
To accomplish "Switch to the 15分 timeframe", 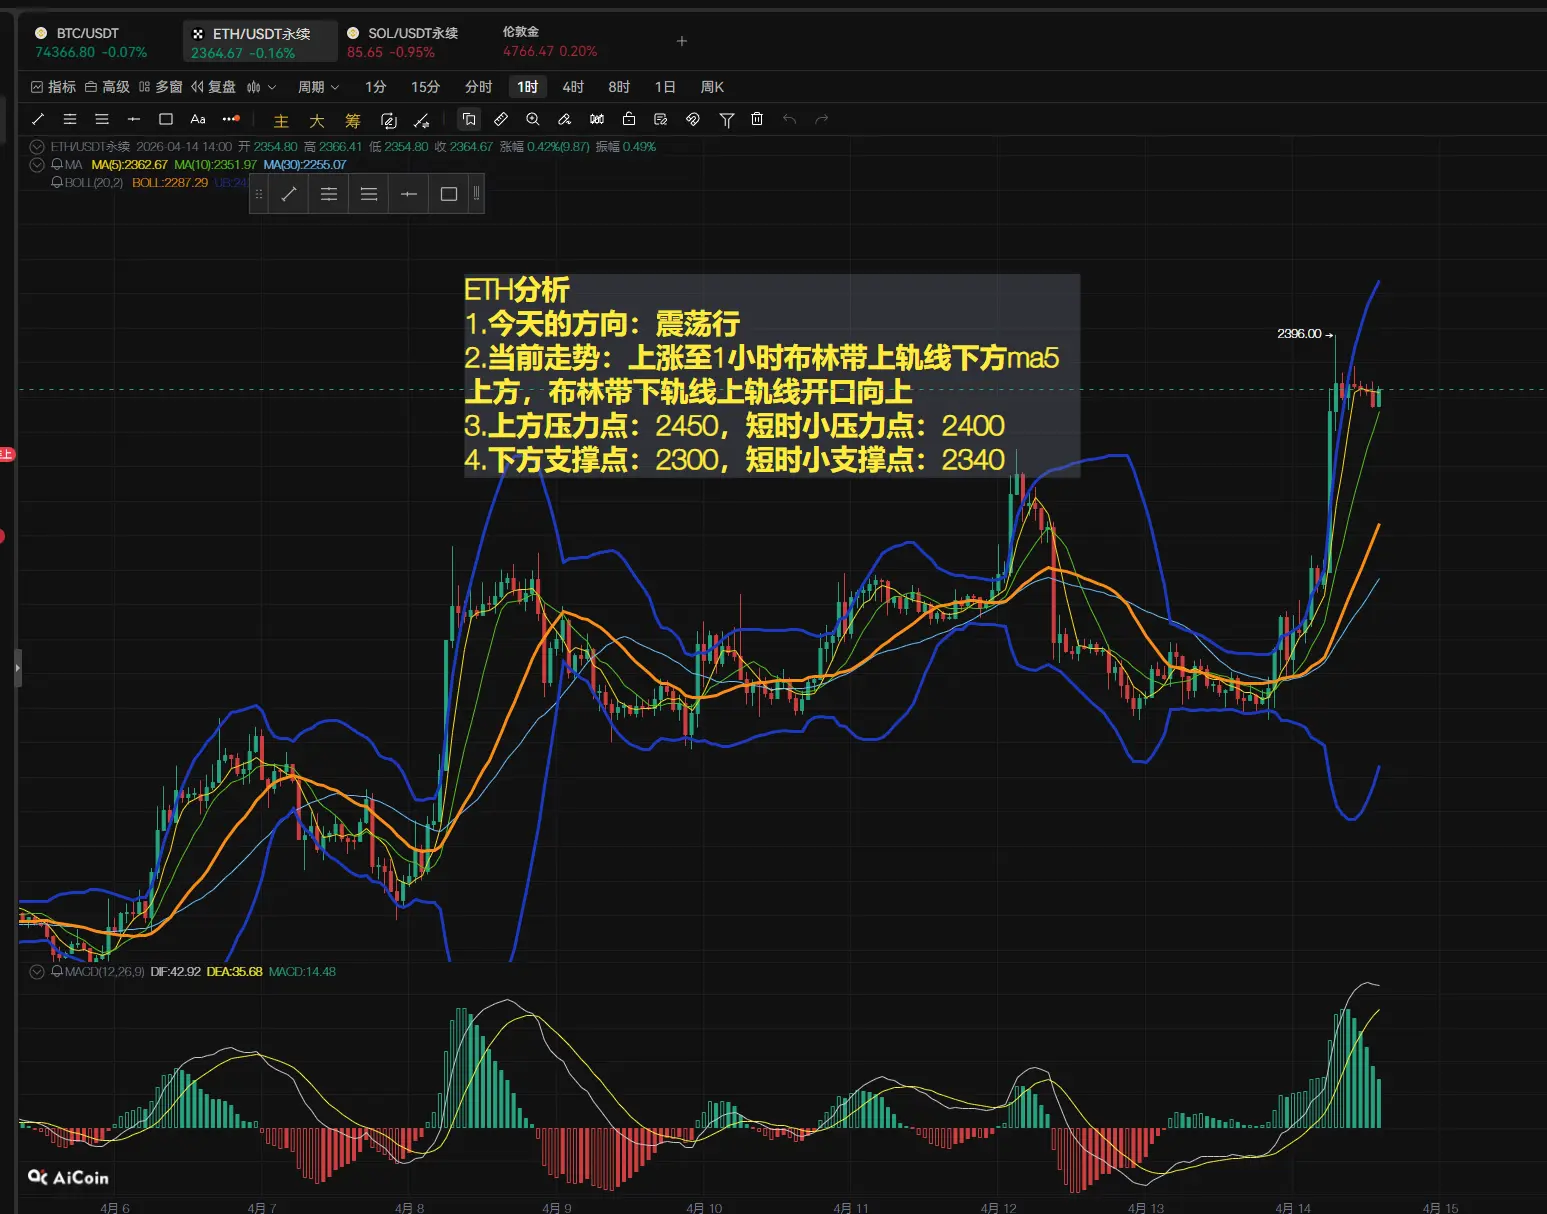I will (425, 87).
